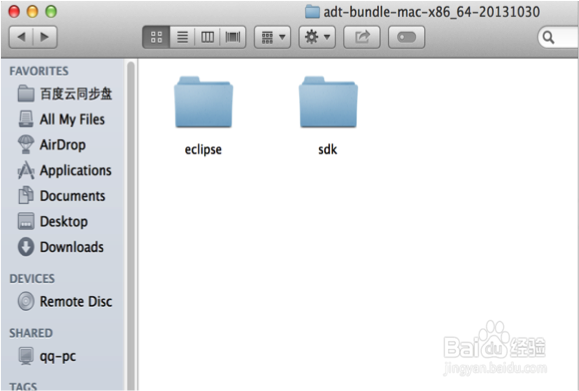The image size is (579, 391).
Task: Click the DEVICES section header
Action: [x=32, y=278]
